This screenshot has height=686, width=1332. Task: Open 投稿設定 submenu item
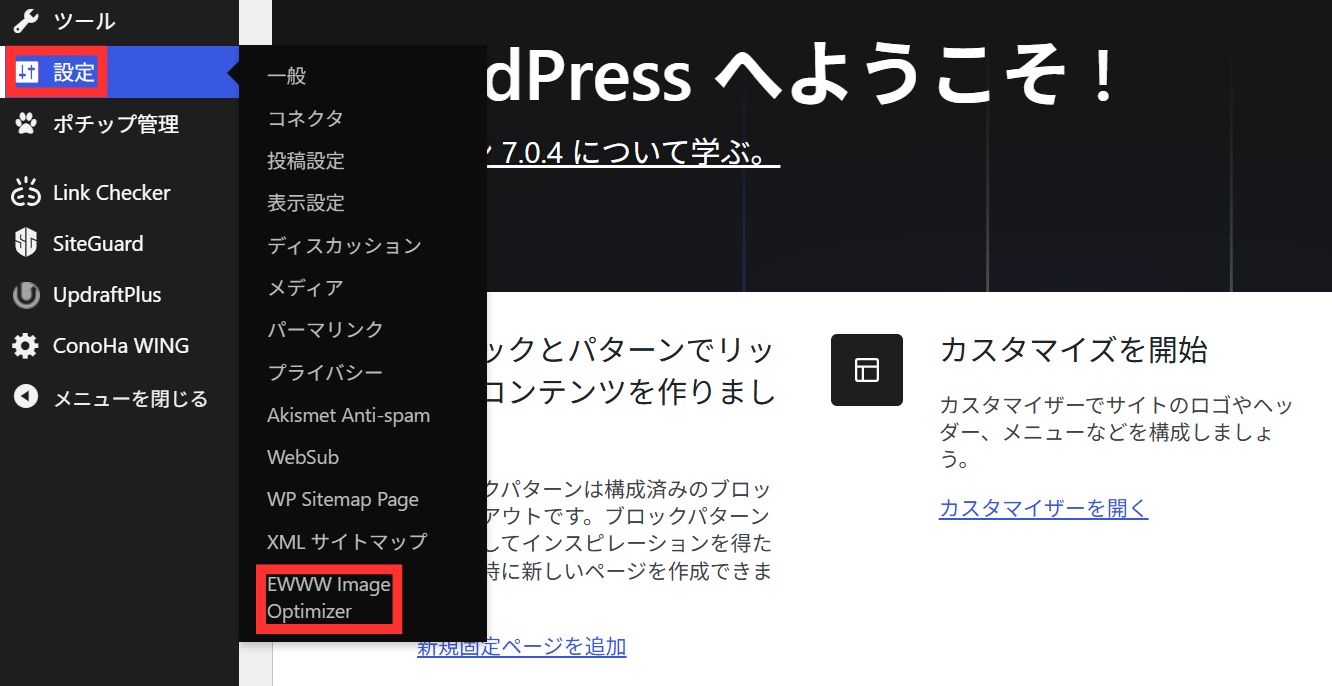306,160
